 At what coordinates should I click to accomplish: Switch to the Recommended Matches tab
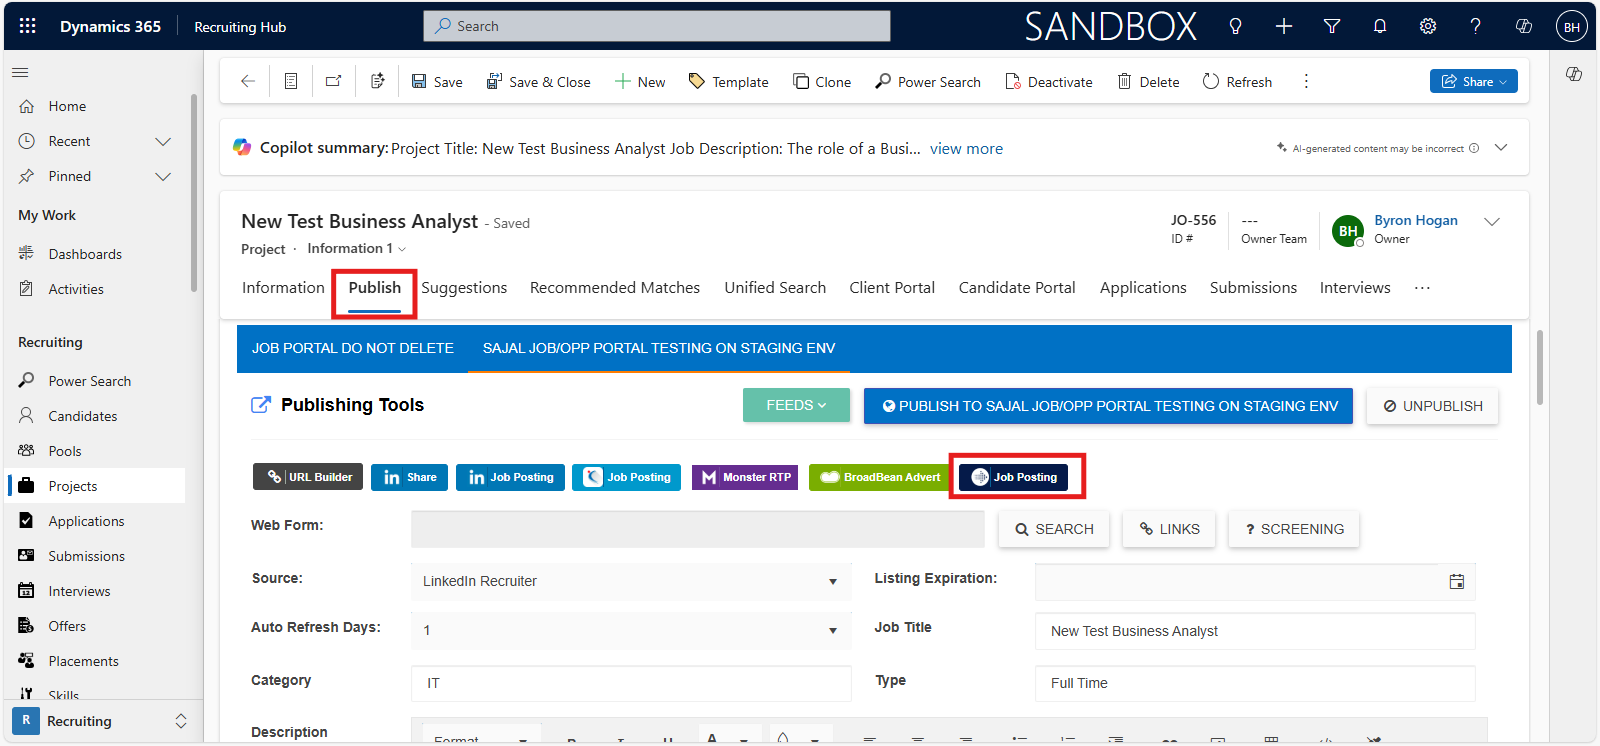tap(615, 287)
